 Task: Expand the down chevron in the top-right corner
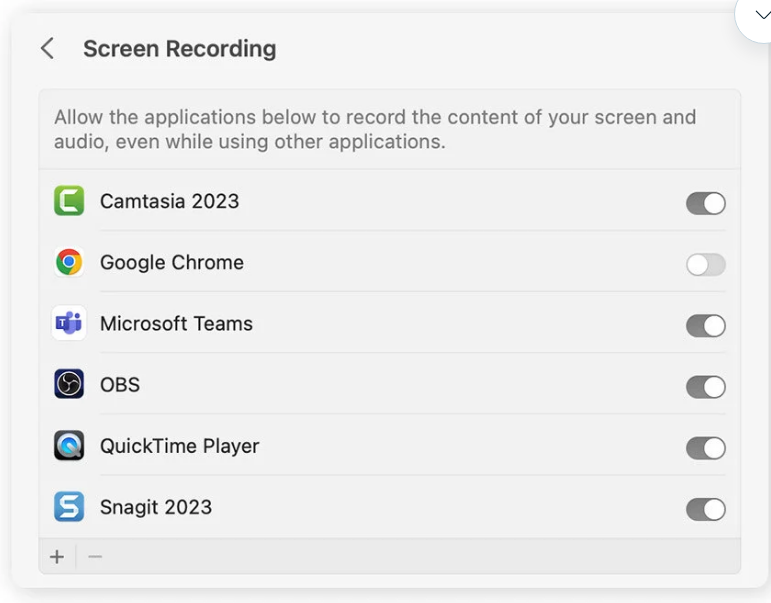(762, 15)
